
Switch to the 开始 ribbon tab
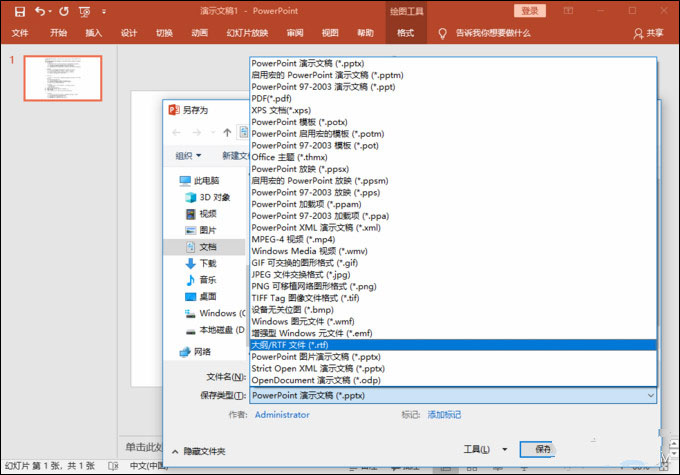click(x=58, y=33)
